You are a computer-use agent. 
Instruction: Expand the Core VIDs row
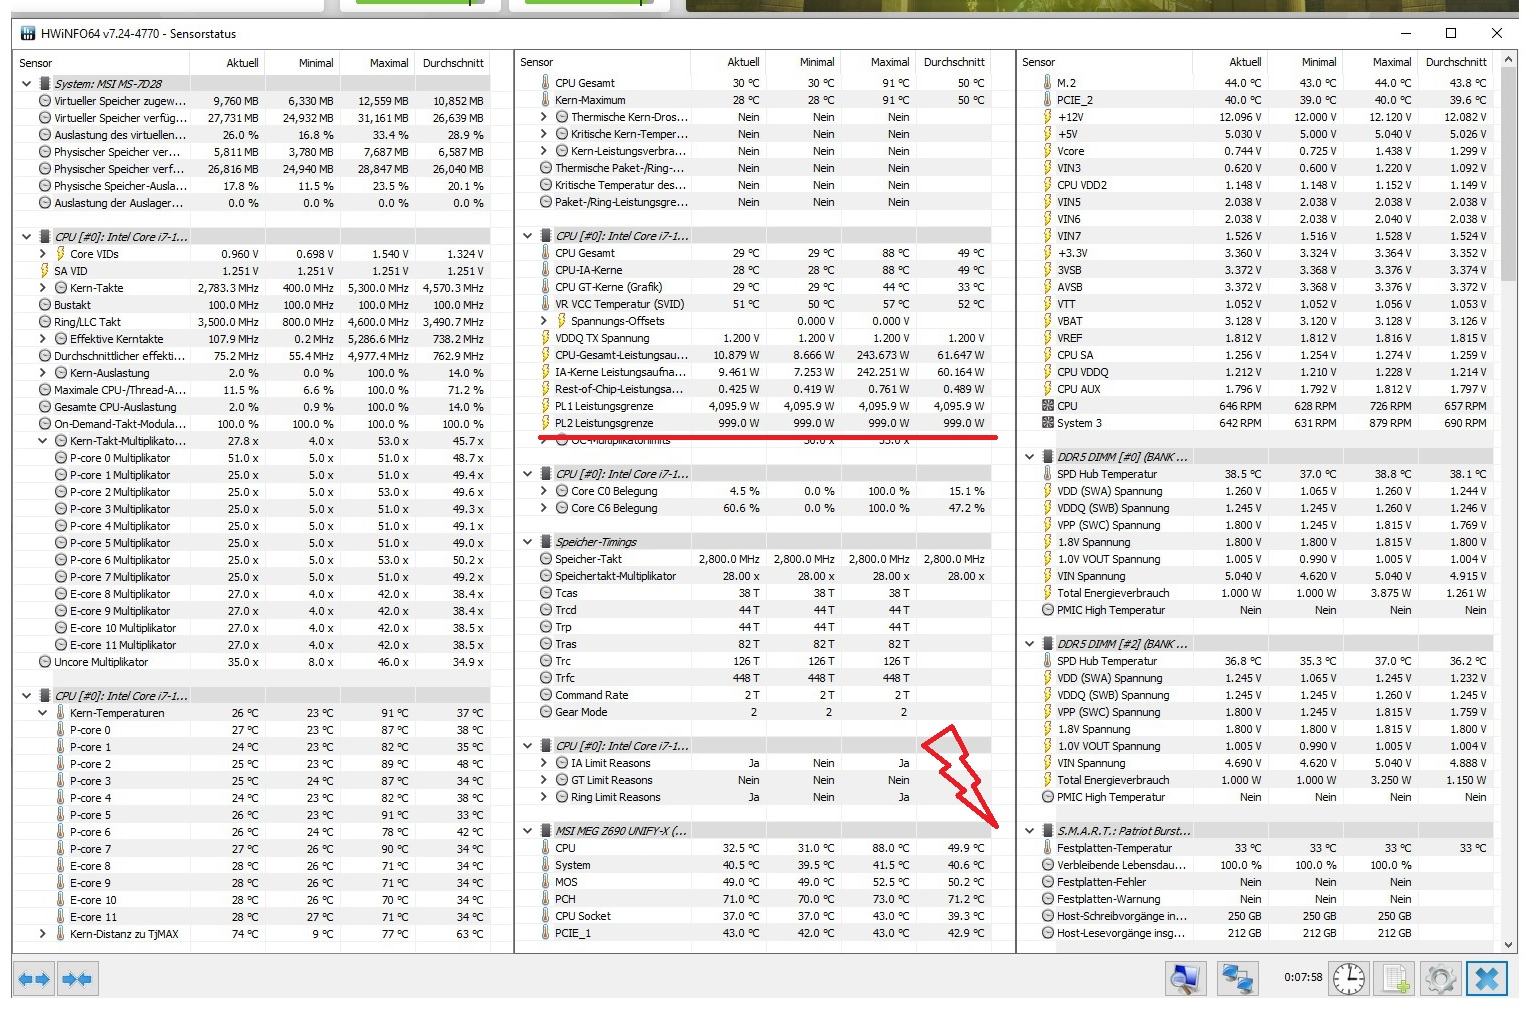[43, 254]
